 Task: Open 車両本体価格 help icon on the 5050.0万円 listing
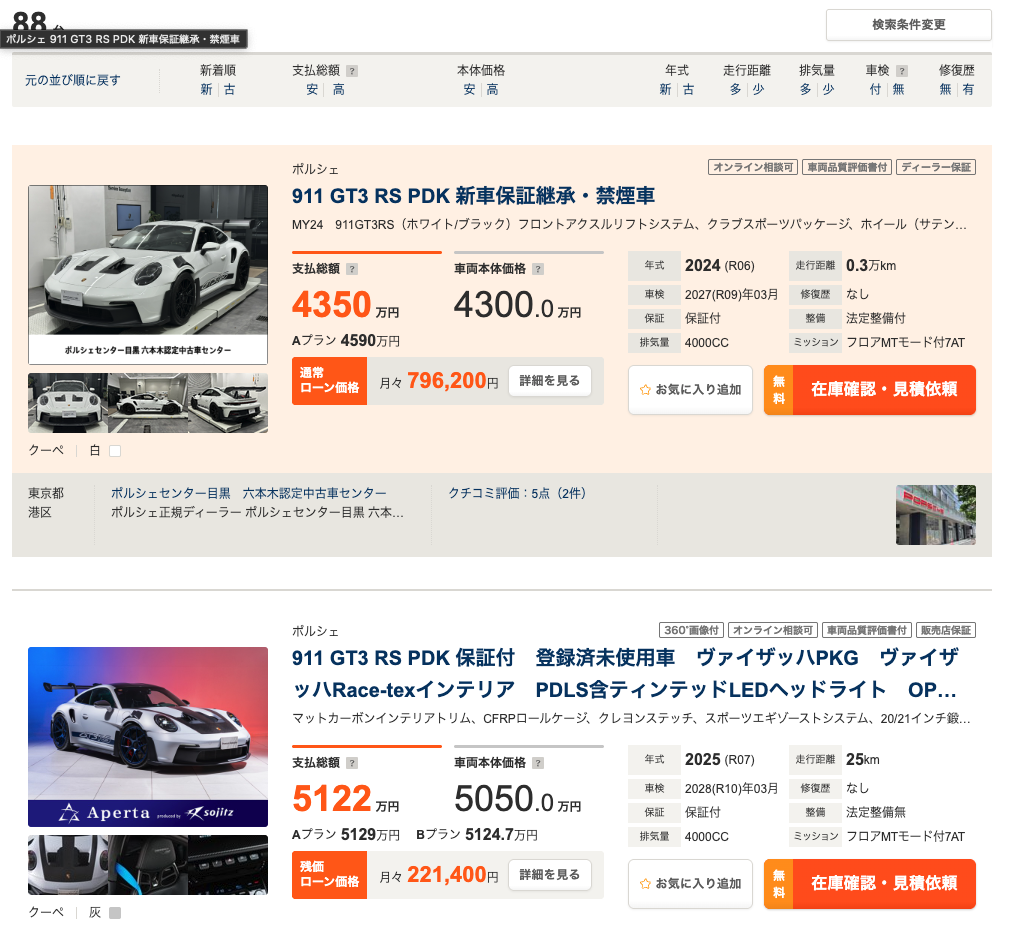point(538,763)
